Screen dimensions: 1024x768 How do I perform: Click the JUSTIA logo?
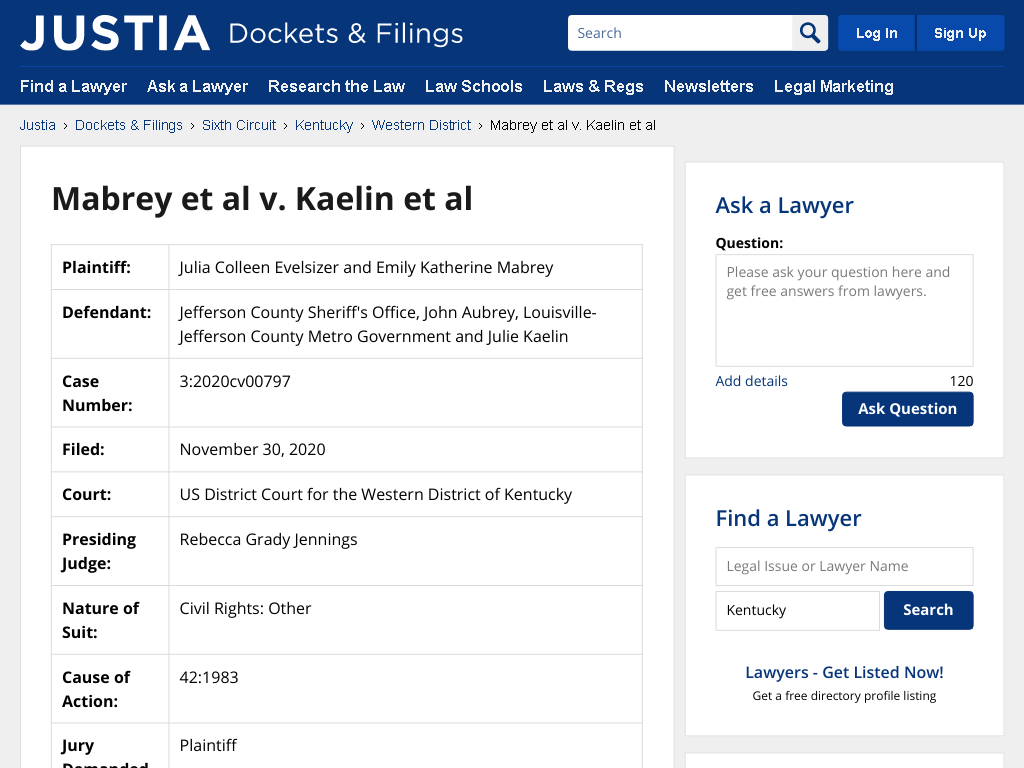(115, 33)
